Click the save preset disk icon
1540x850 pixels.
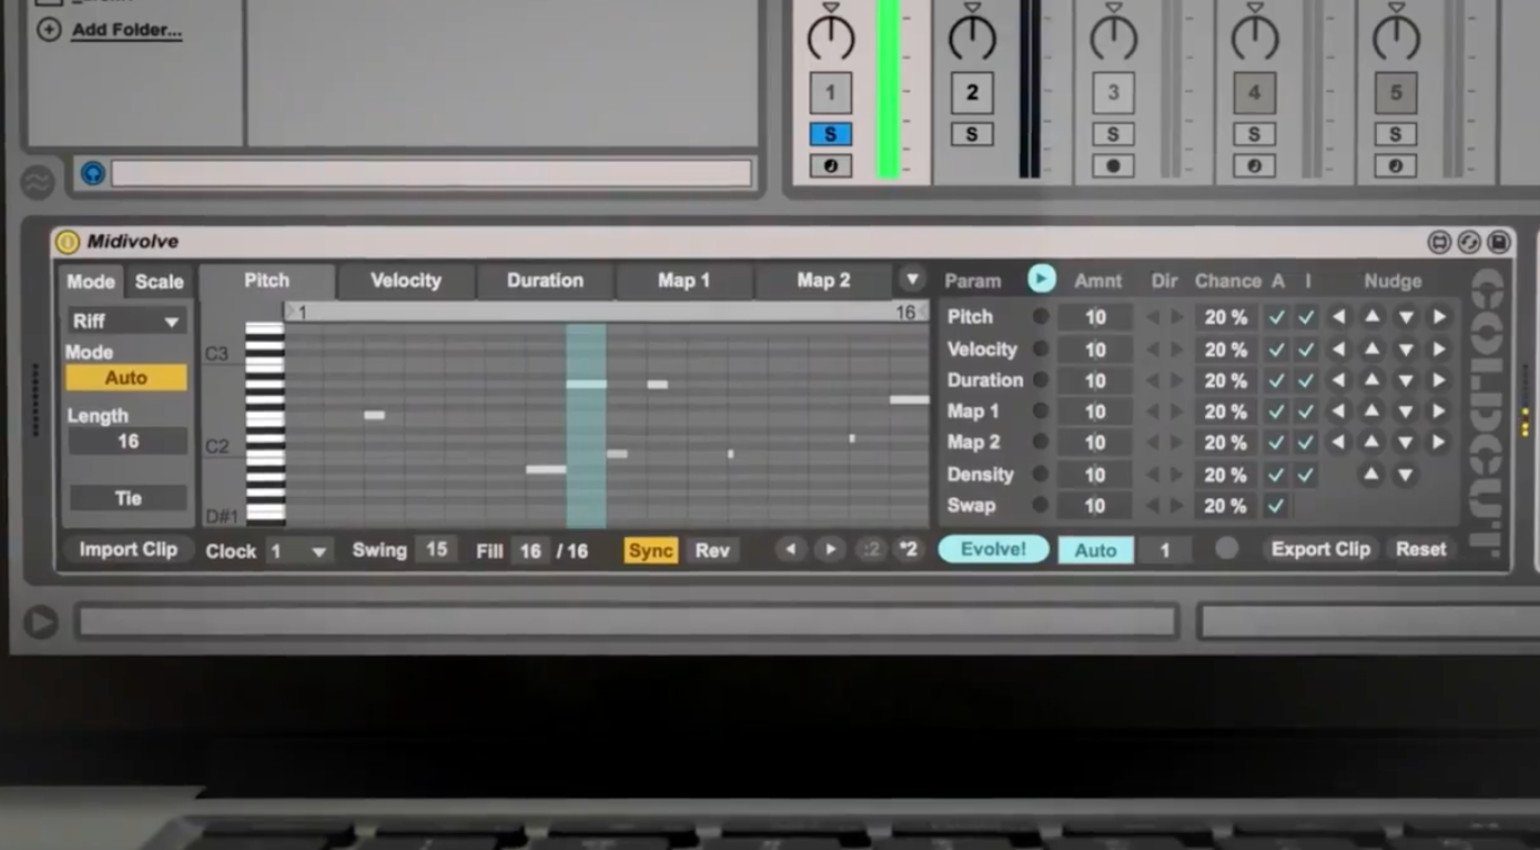coord(1498,242)
